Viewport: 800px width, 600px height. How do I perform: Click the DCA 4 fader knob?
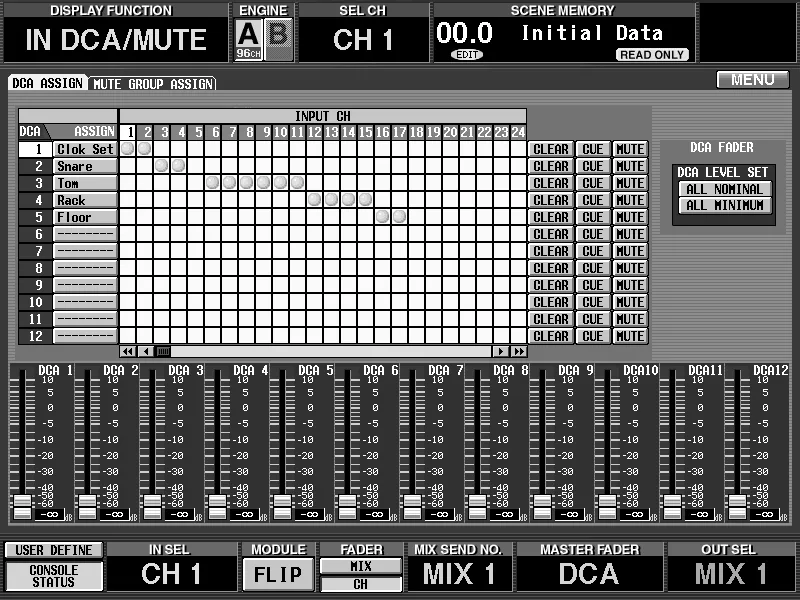point(218,507)
